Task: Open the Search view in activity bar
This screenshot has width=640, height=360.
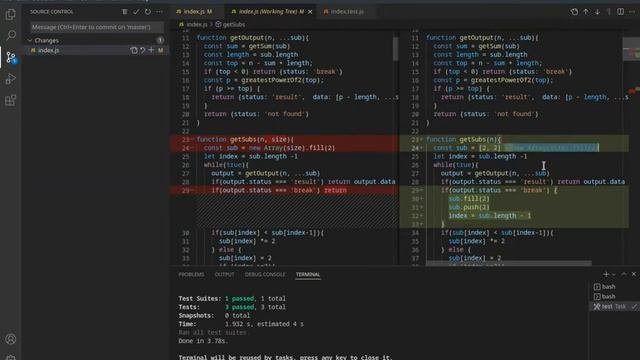Action: click(x=11, y=36)
